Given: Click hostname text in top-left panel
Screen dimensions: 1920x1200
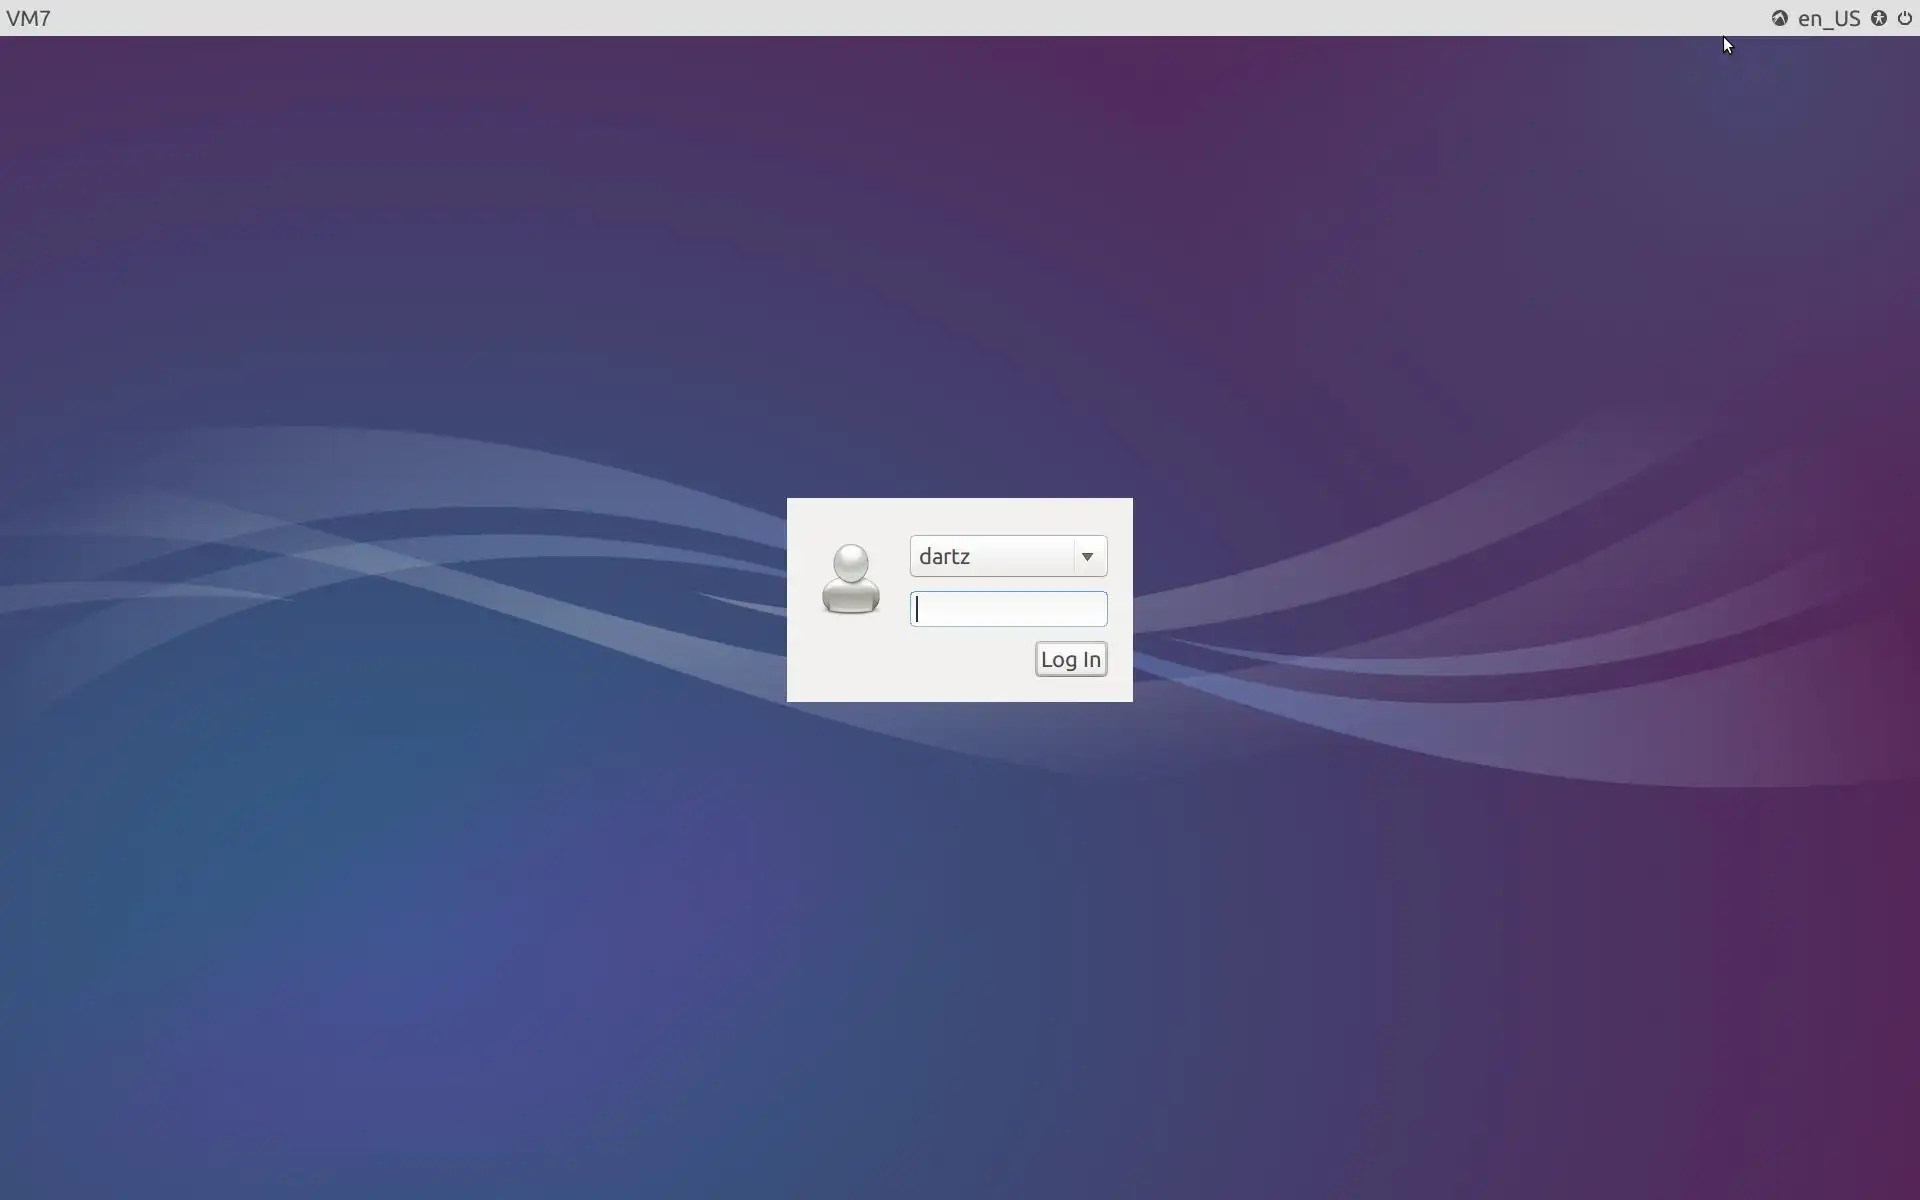Looking at the screenshot, I should [x=28, y=18].
